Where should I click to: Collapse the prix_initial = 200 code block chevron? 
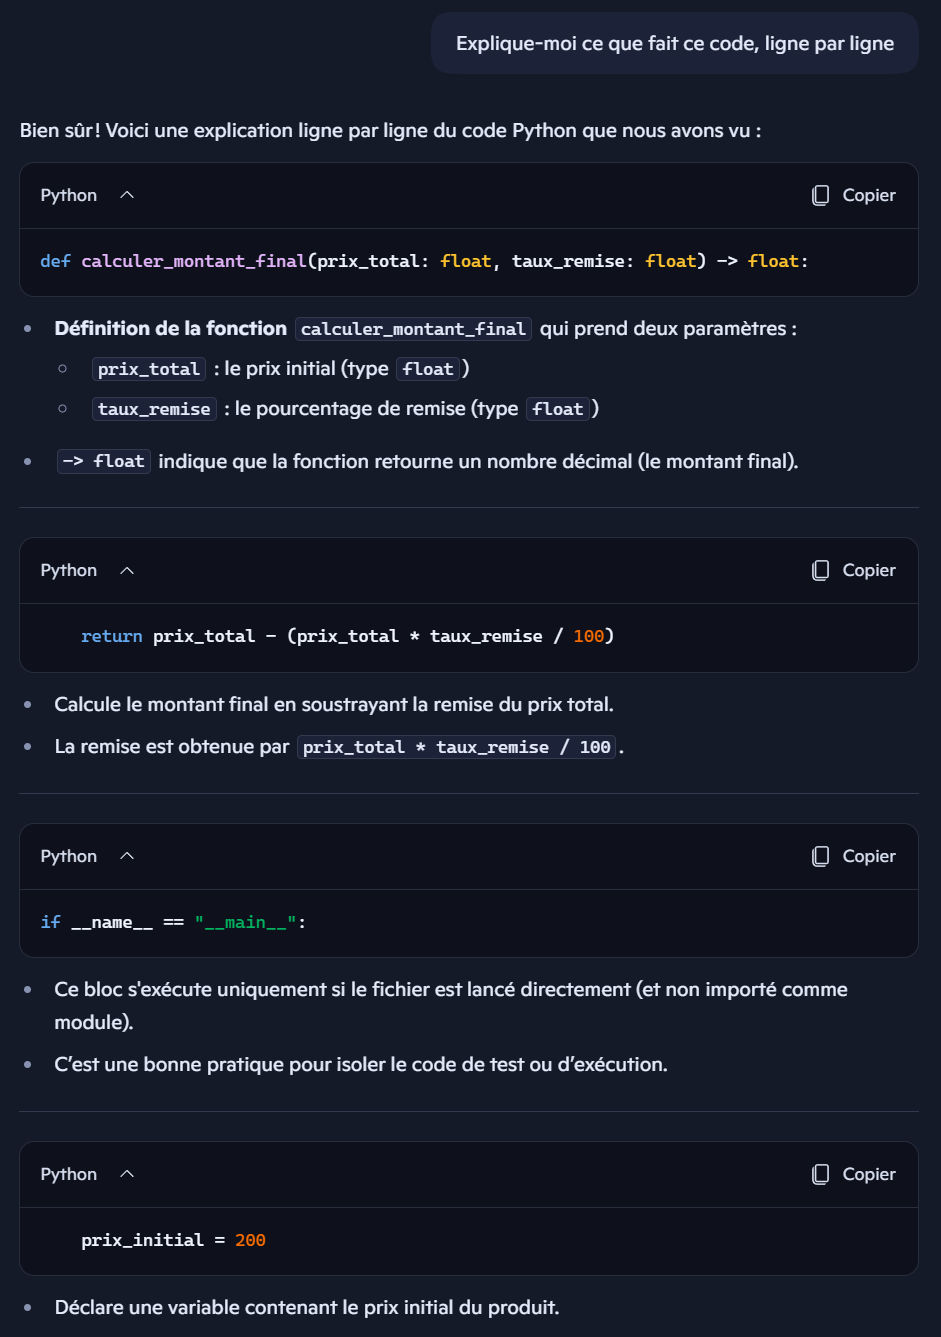coord(127,1174)
